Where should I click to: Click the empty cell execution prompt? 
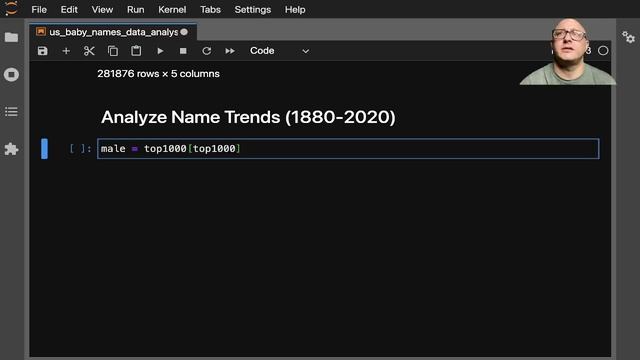(80, 149)
